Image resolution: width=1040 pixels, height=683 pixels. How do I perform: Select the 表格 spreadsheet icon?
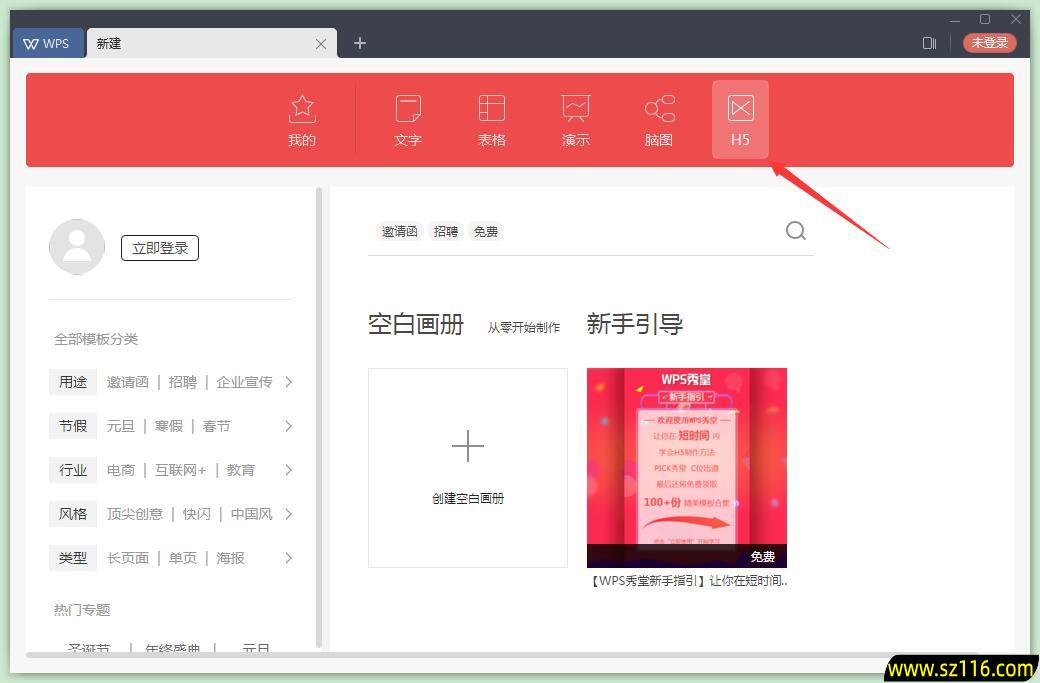click(x=491, y=119)
